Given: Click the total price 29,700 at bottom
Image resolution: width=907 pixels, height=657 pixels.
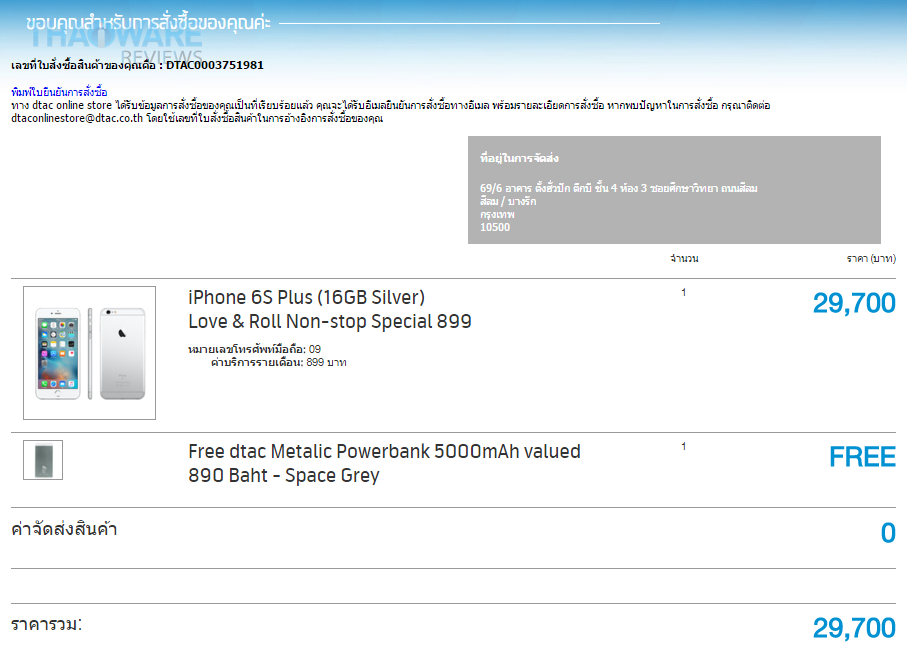Looking at the screenshot, I should click(x=854, y=628).
